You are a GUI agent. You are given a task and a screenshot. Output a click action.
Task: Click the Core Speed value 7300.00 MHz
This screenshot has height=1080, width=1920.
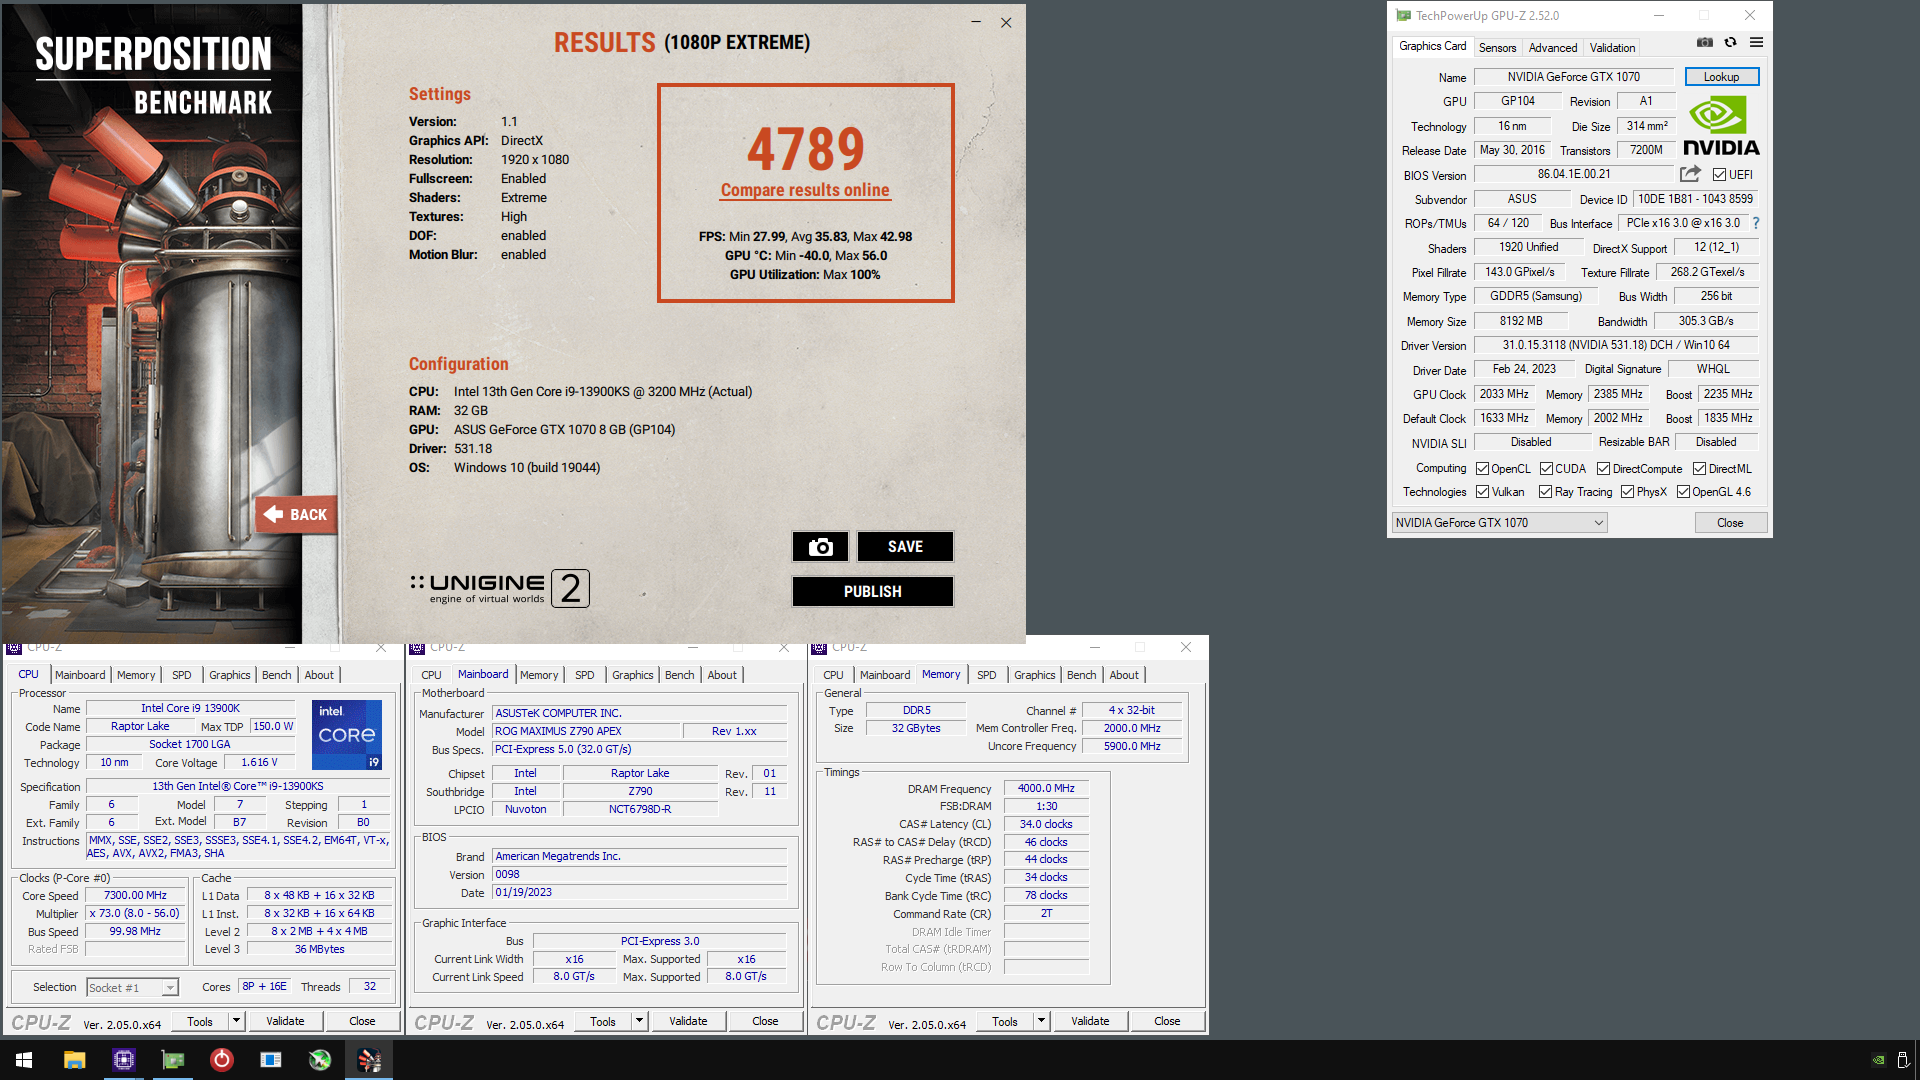(x=135, y=896)
